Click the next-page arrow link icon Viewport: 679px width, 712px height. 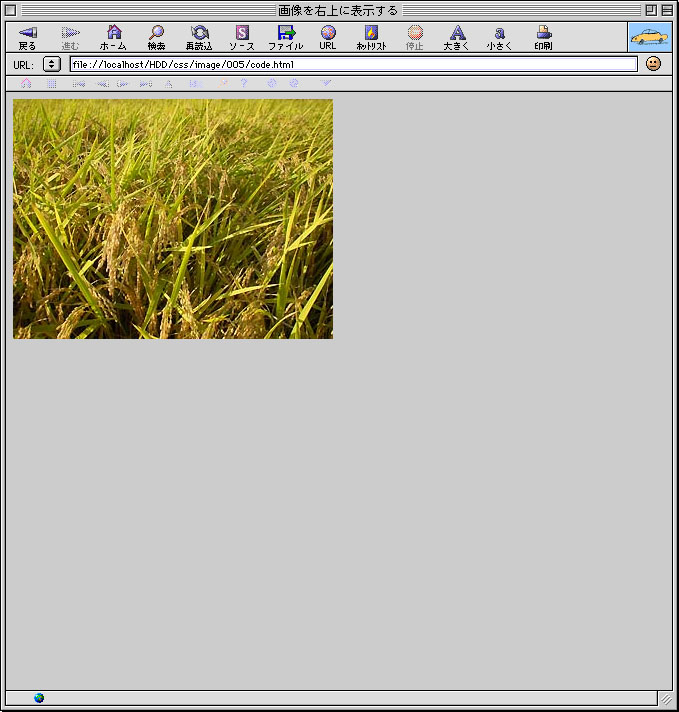[x=123, y=84]
